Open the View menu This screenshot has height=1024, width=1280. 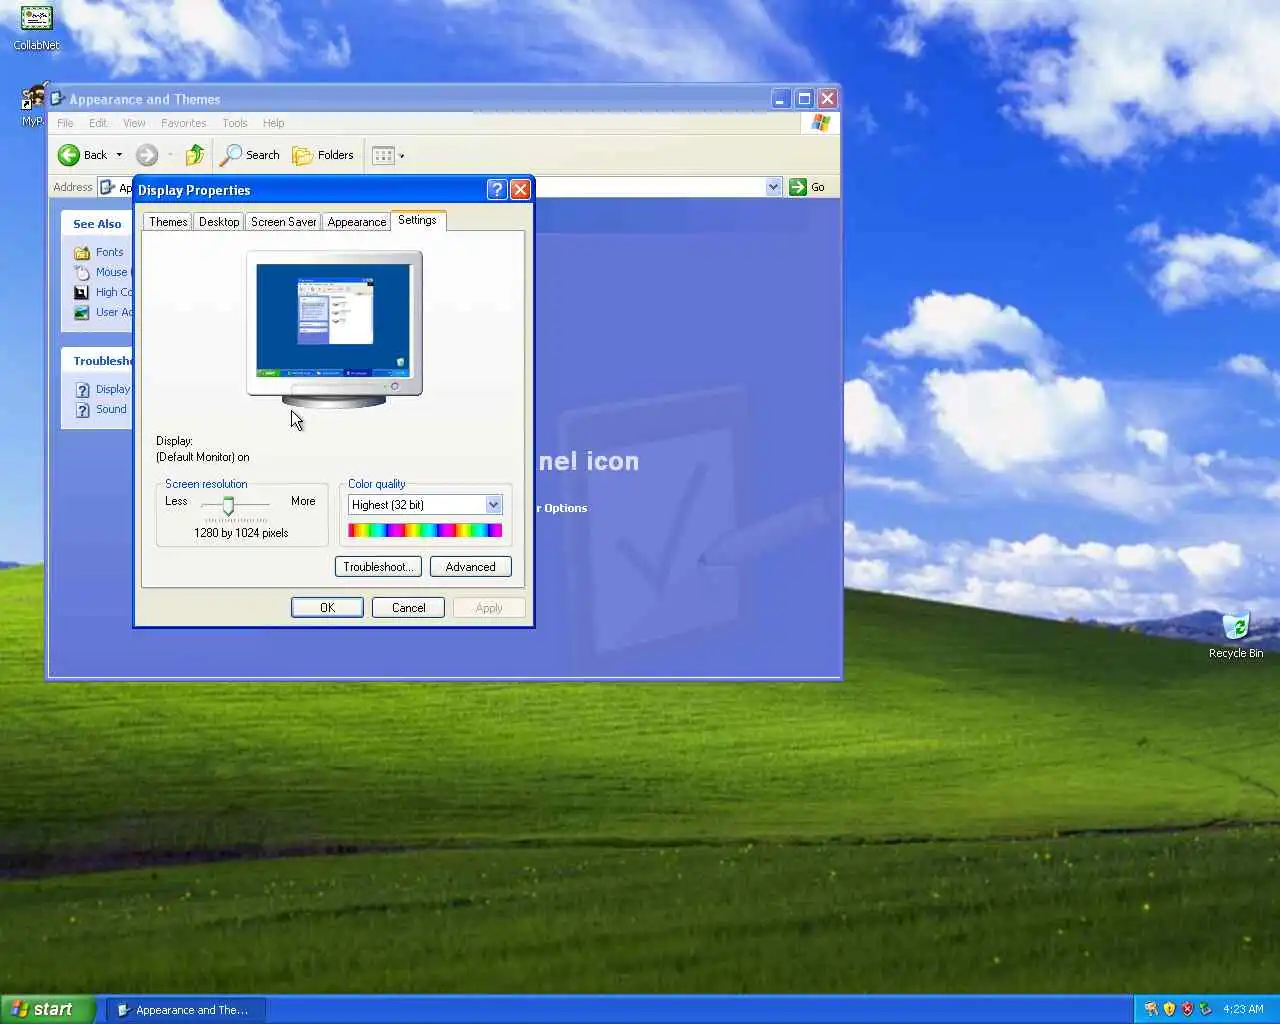134,123
